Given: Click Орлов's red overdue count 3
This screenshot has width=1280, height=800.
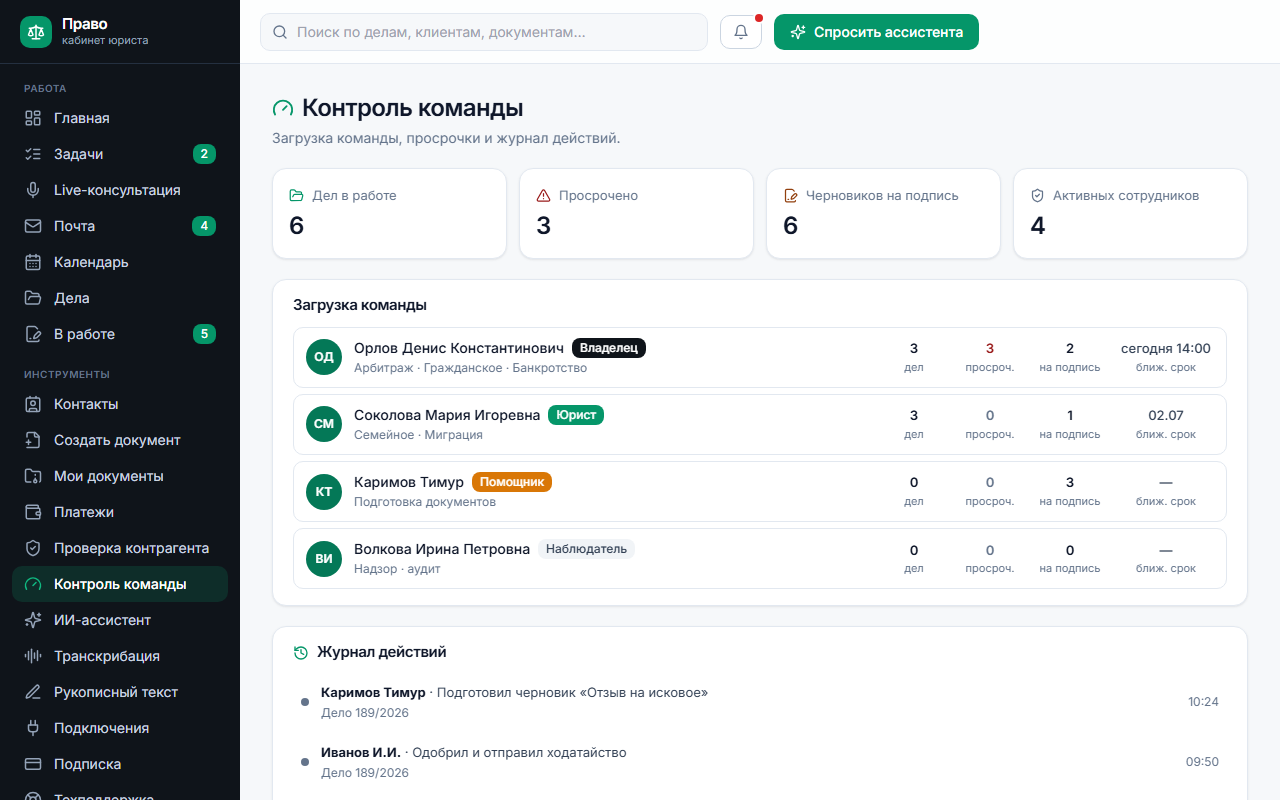Looking at the screenshot, I should [990, 349].
